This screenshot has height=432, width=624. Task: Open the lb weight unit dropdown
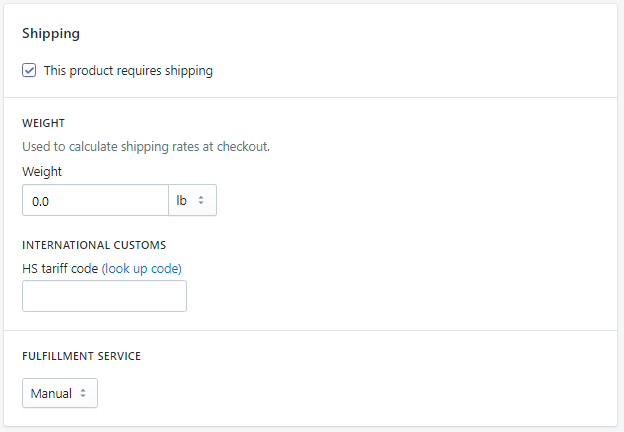pyautogui.click(x=192, y=200)
